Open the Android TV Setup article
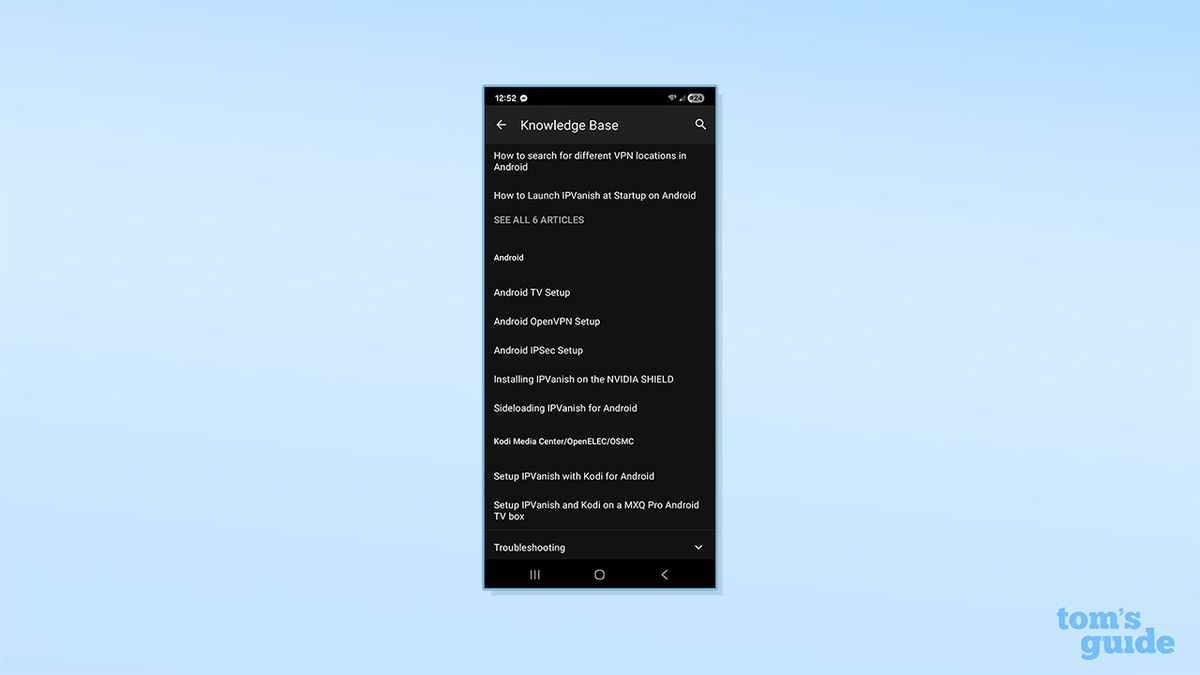The width and height of the screenshot is (1200, 675). click(532, 293)
